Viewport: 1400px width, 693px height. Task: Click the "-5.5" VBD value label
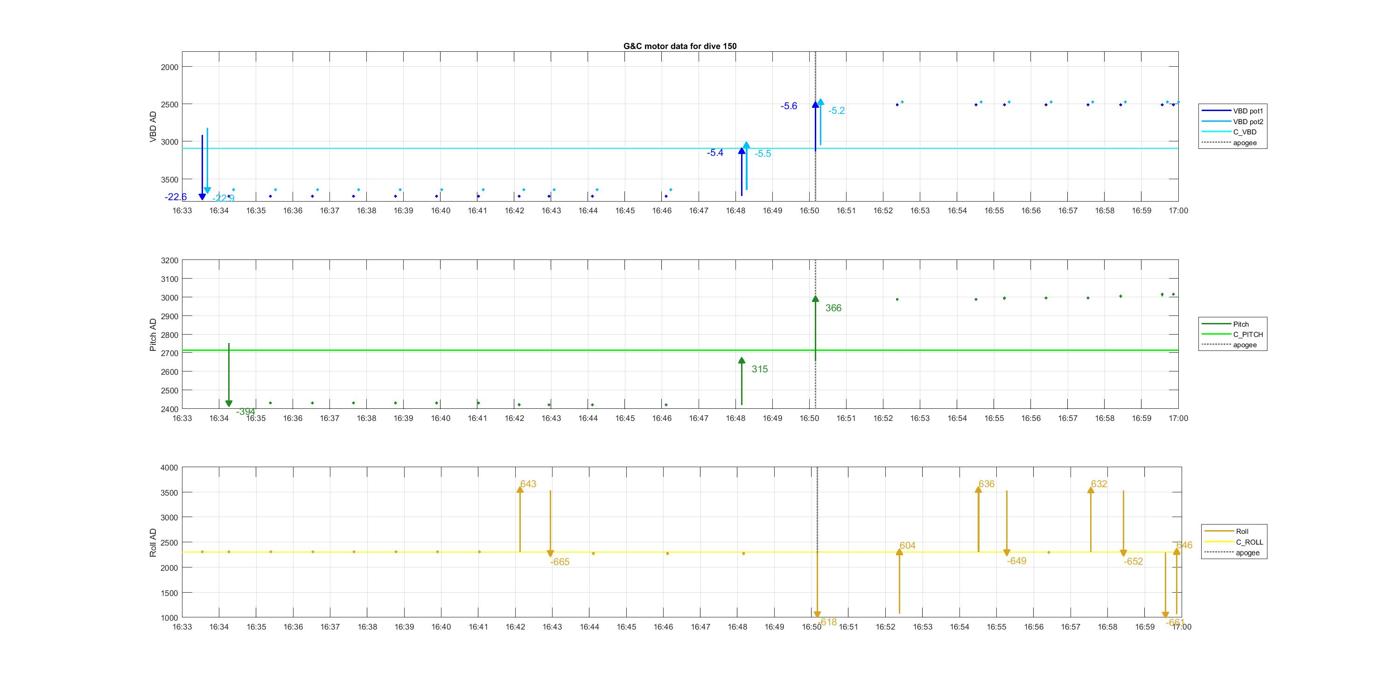pyautogui.click(x=763, y=154)
